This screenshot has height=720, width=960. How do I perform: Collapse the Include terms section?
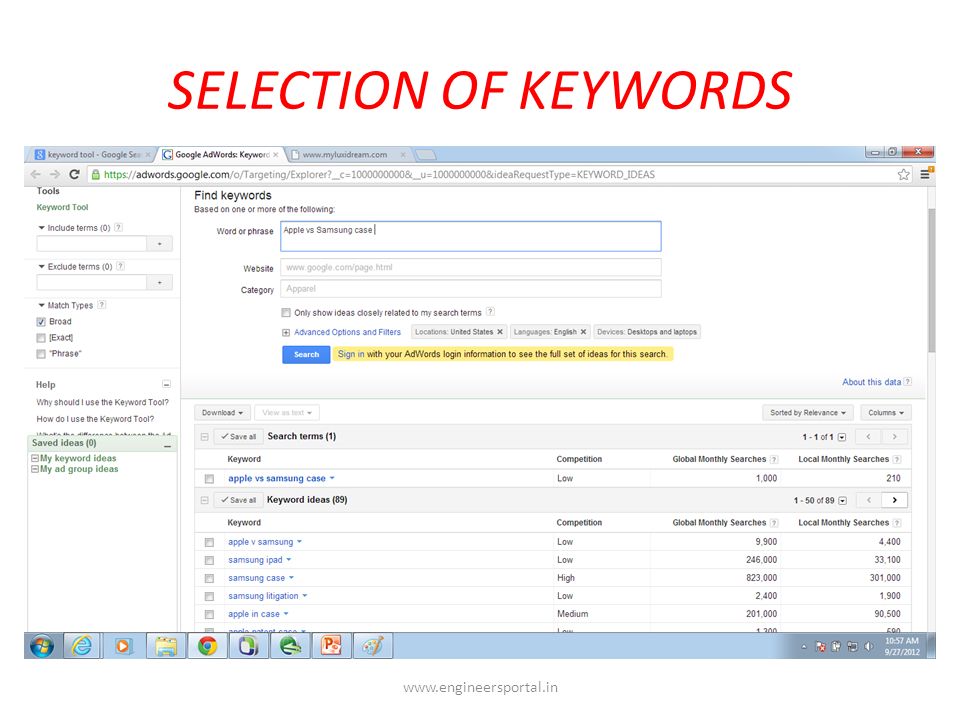(42, 228)
